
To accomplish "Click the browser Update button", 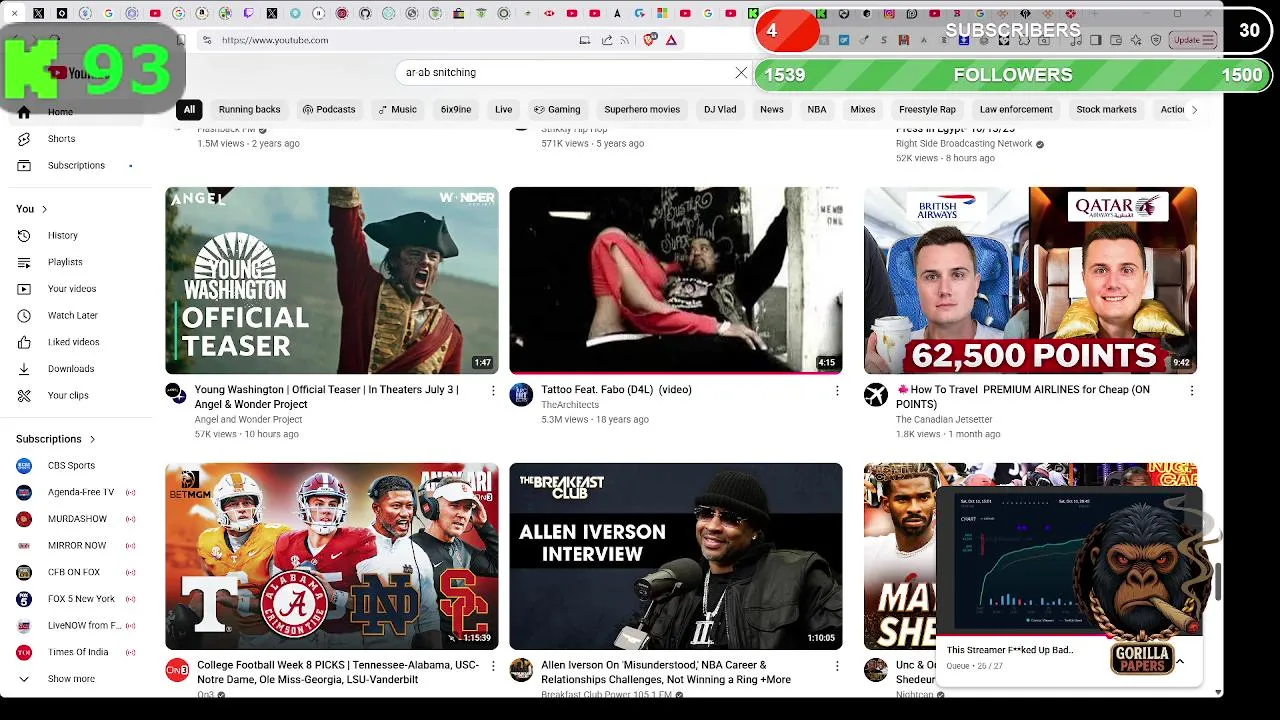I will tap(1193, 40).
